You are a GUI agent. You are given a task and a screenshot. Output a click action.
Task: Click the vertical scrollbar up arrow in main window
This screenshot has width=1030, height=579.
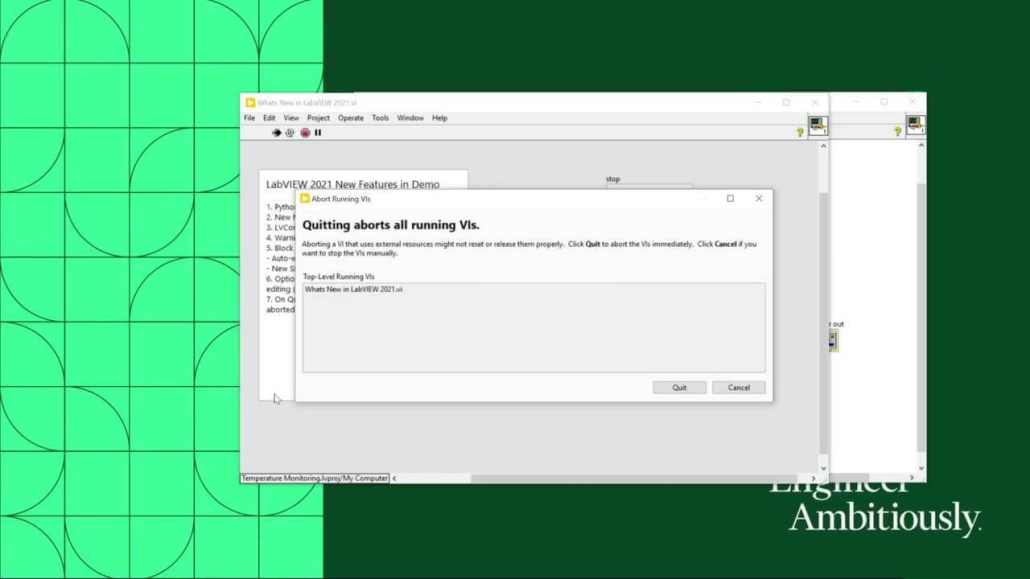point(823,146)
